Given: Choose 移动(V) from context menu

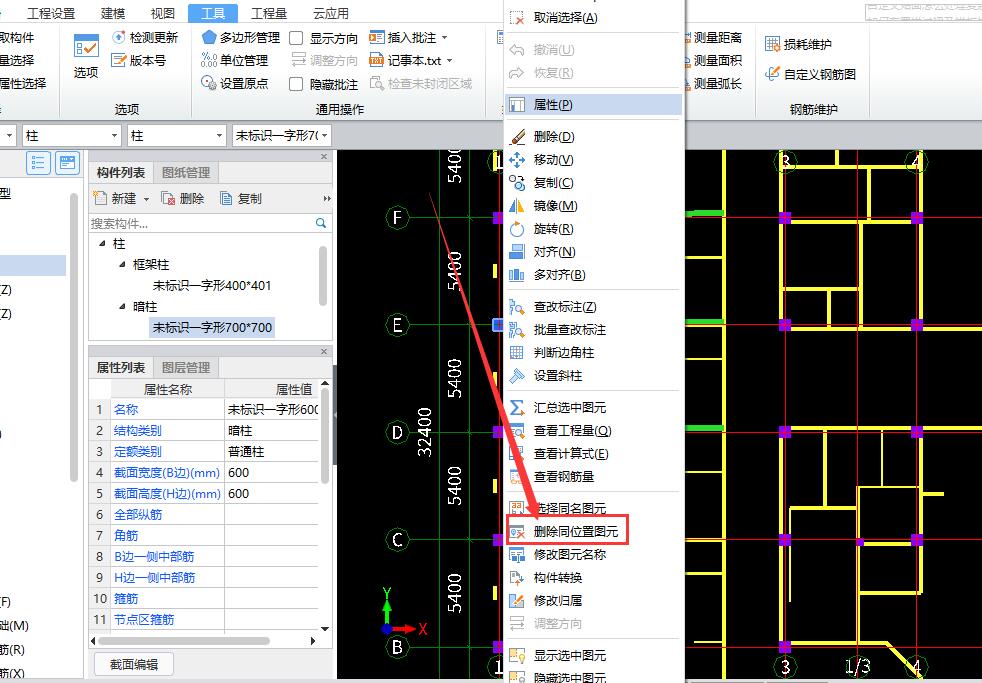Looking at the screenshot, I should [x=553, y=160].
